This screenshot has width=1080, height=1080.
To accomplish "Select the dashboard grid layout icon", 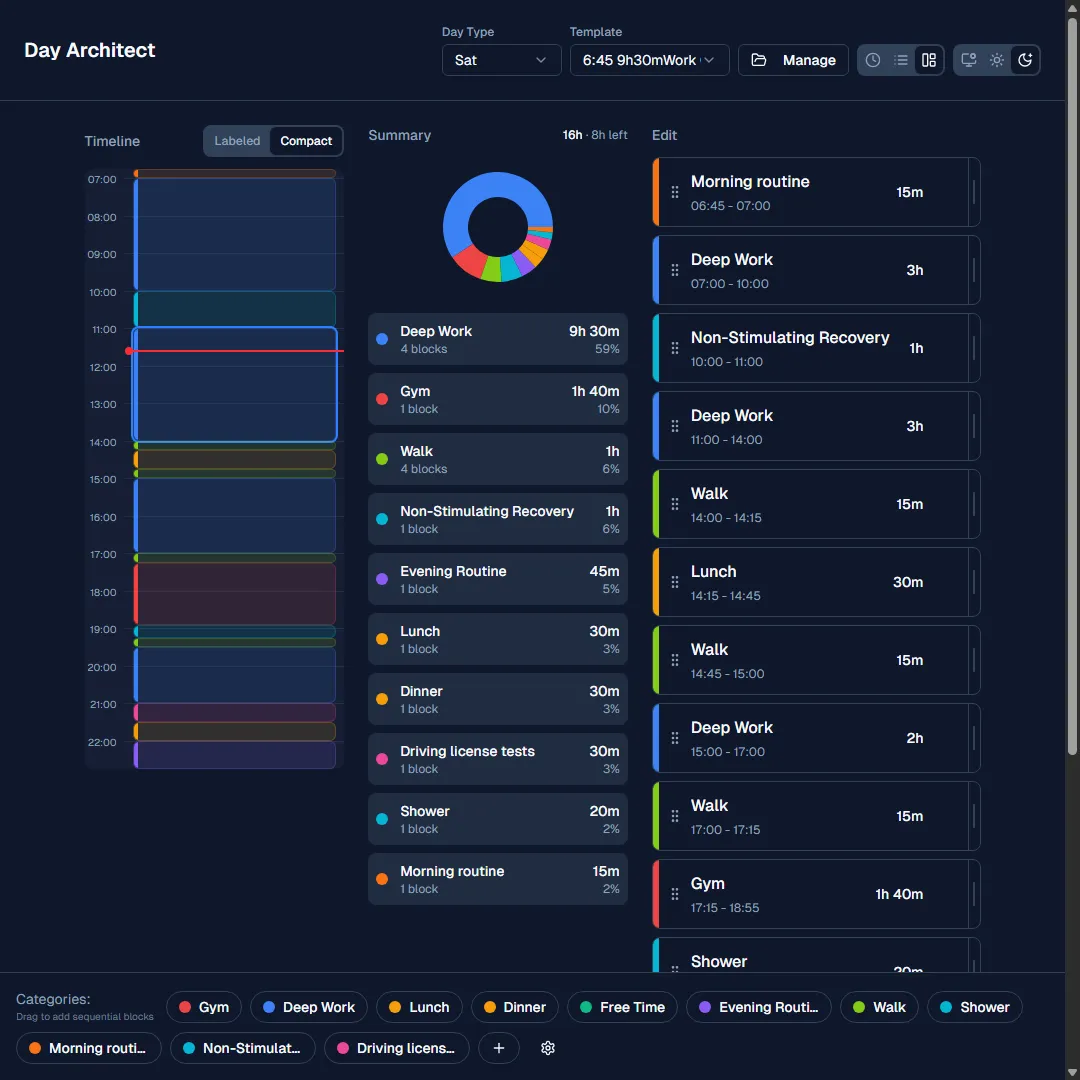I will pos(929,60).
